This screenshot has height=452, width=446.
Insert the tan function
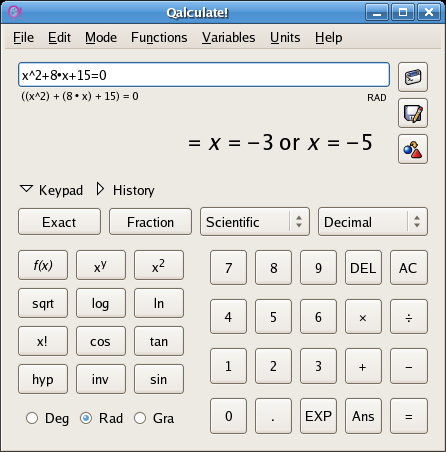click(x=159, y=341)
